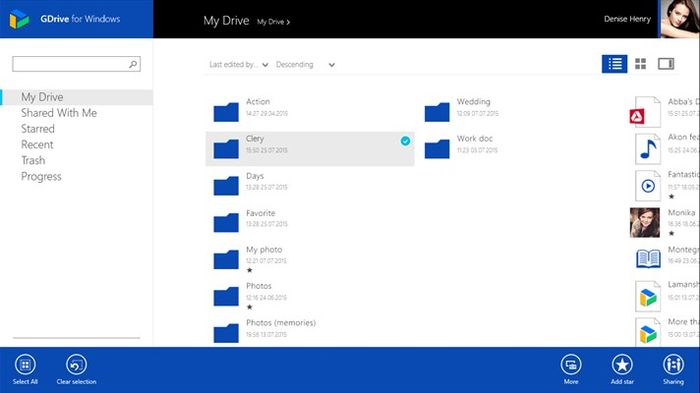Click the GDrive logo icon
Viewport: 700px width, 393px height.
(x=19, y=19)
